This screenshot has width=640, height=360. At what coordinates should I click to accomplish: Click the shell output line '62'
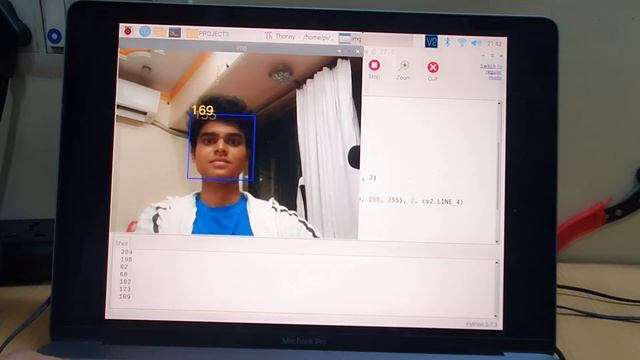[x=124, y=267]
